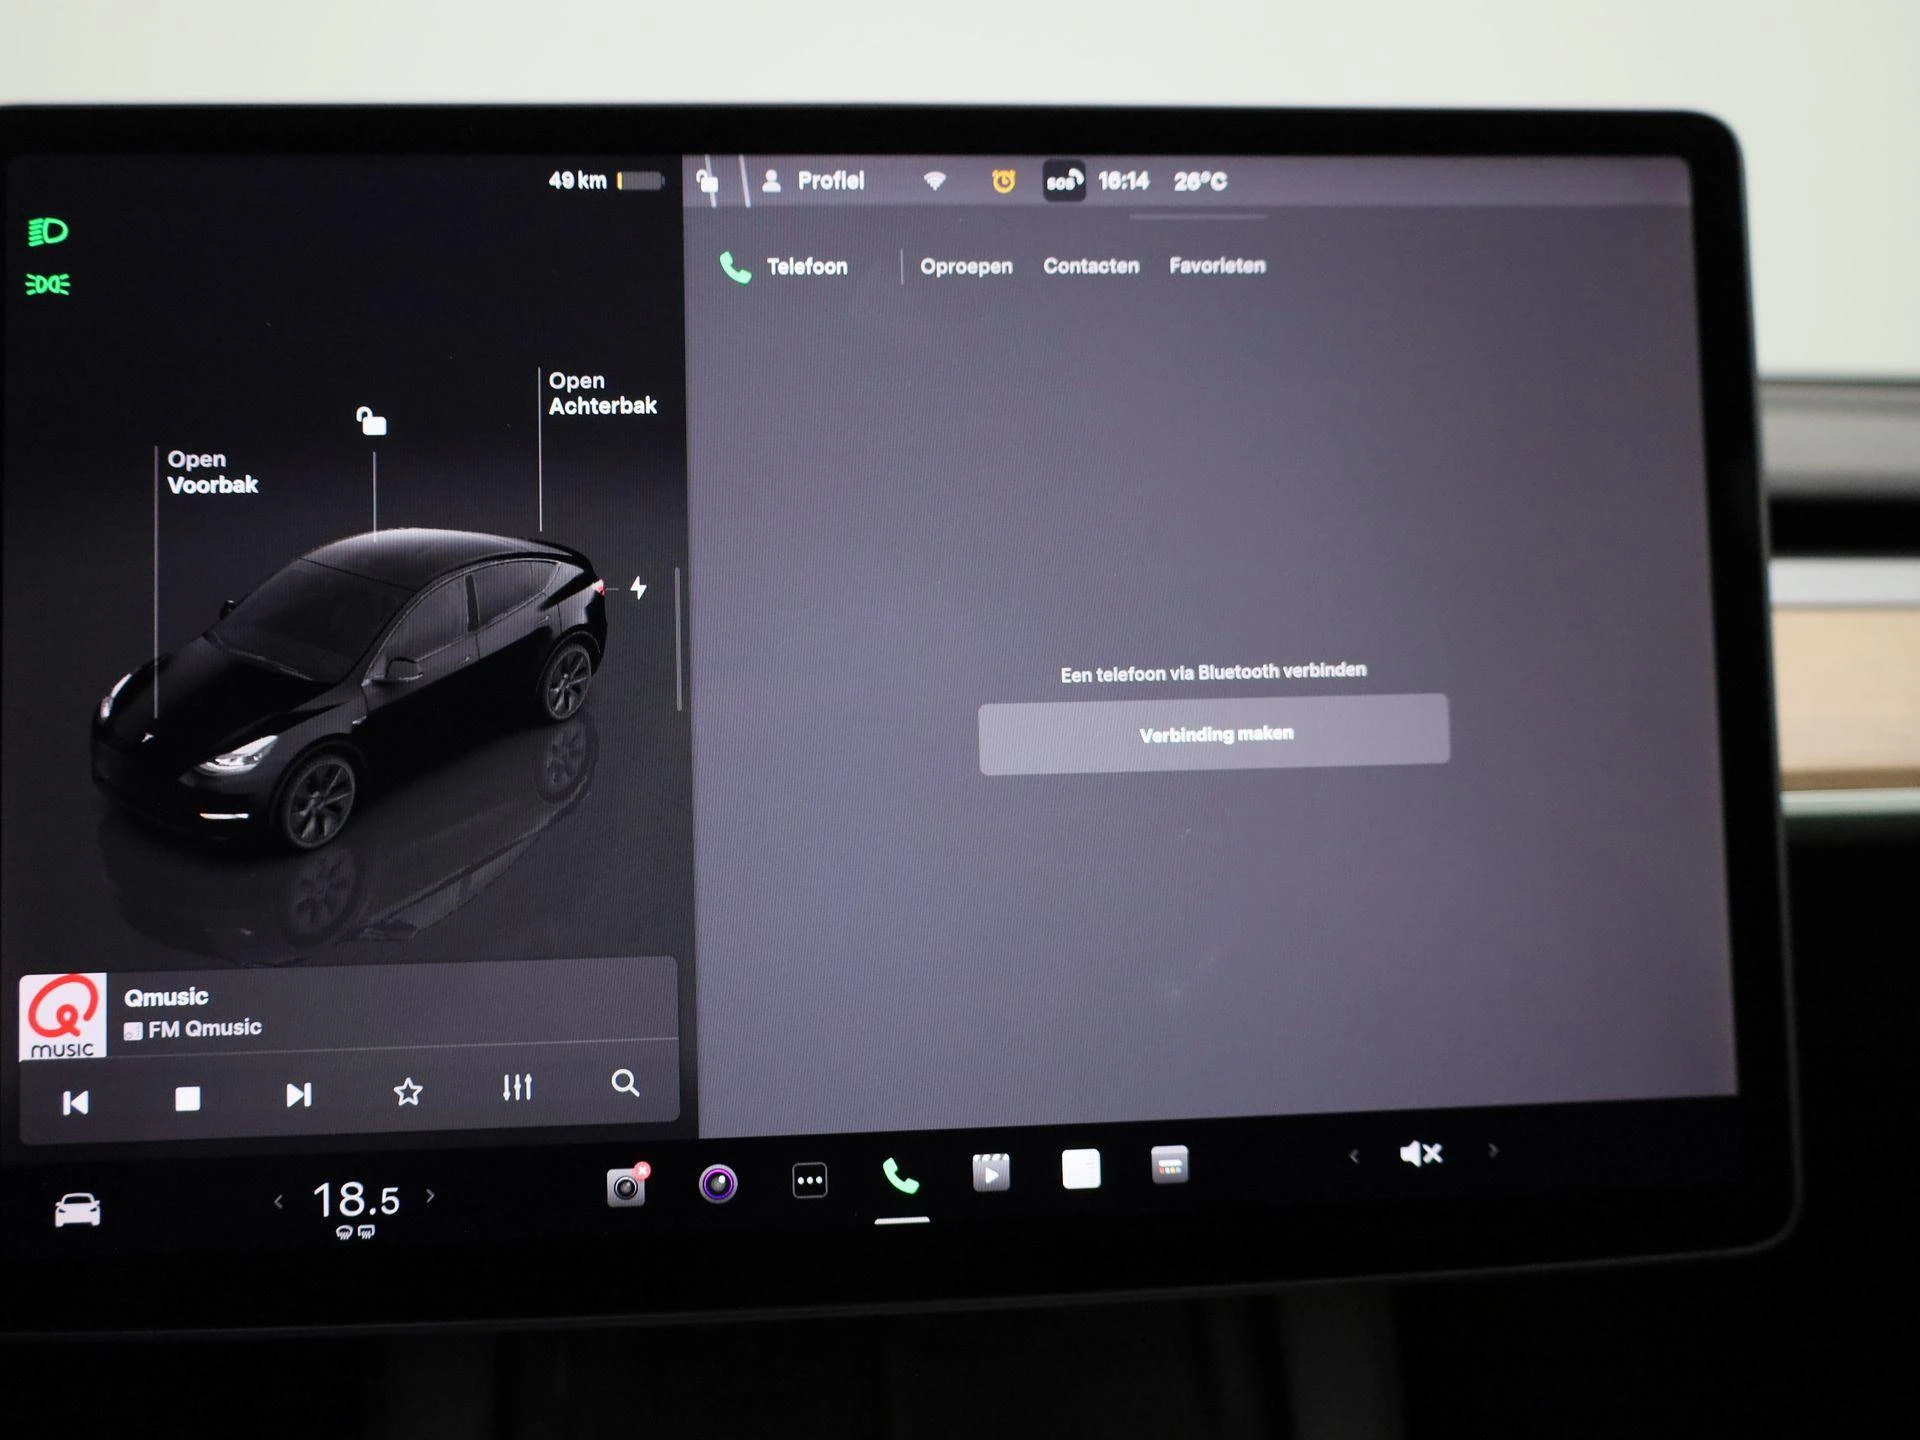Tap the green Telefoon phone heading icon
The height and width of the screenshot is (1440, 1920).
click(735, 267)
